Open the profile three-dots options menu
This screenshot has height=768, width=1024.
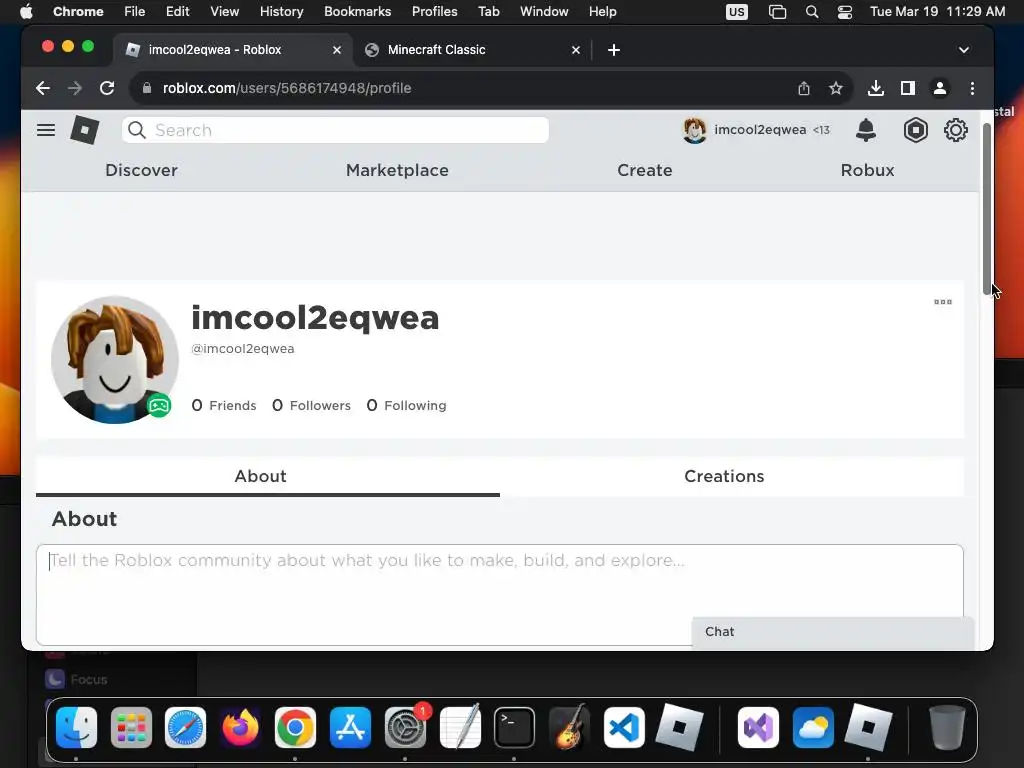[942, 302]
